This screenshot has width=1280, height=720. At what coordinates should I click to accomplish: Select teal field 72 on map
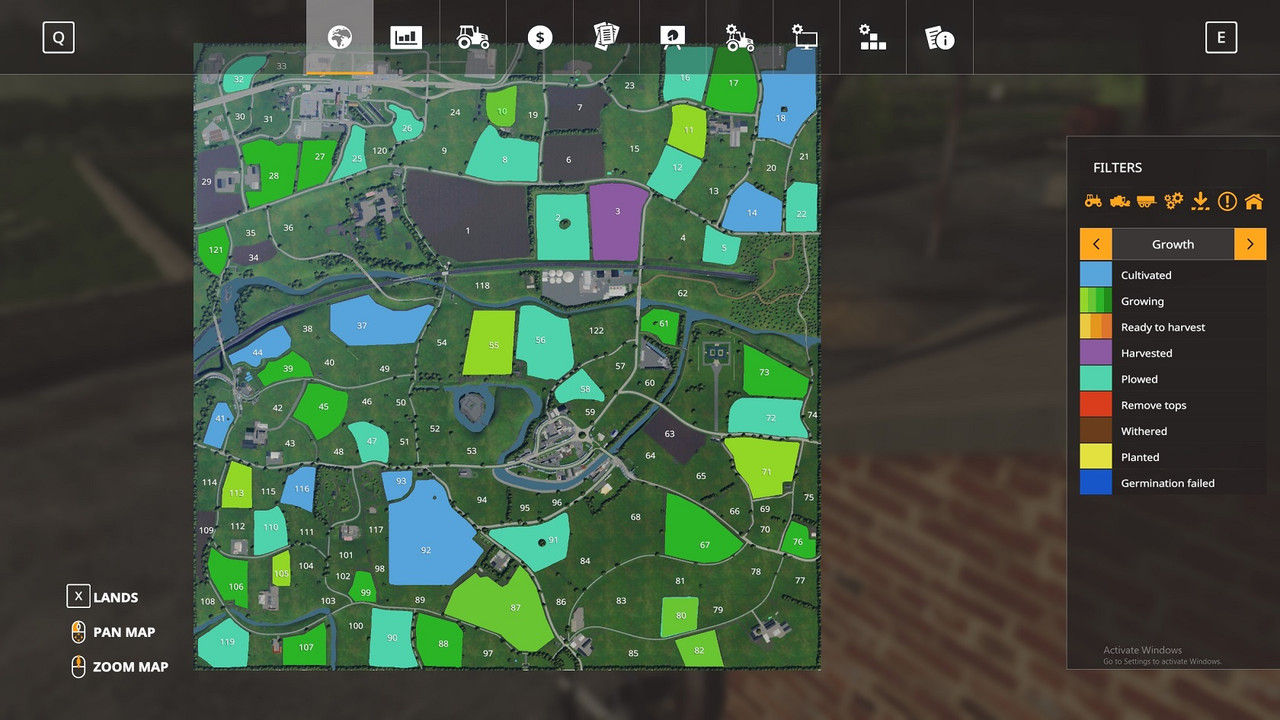pyautogui.click(x=768, y=417)
